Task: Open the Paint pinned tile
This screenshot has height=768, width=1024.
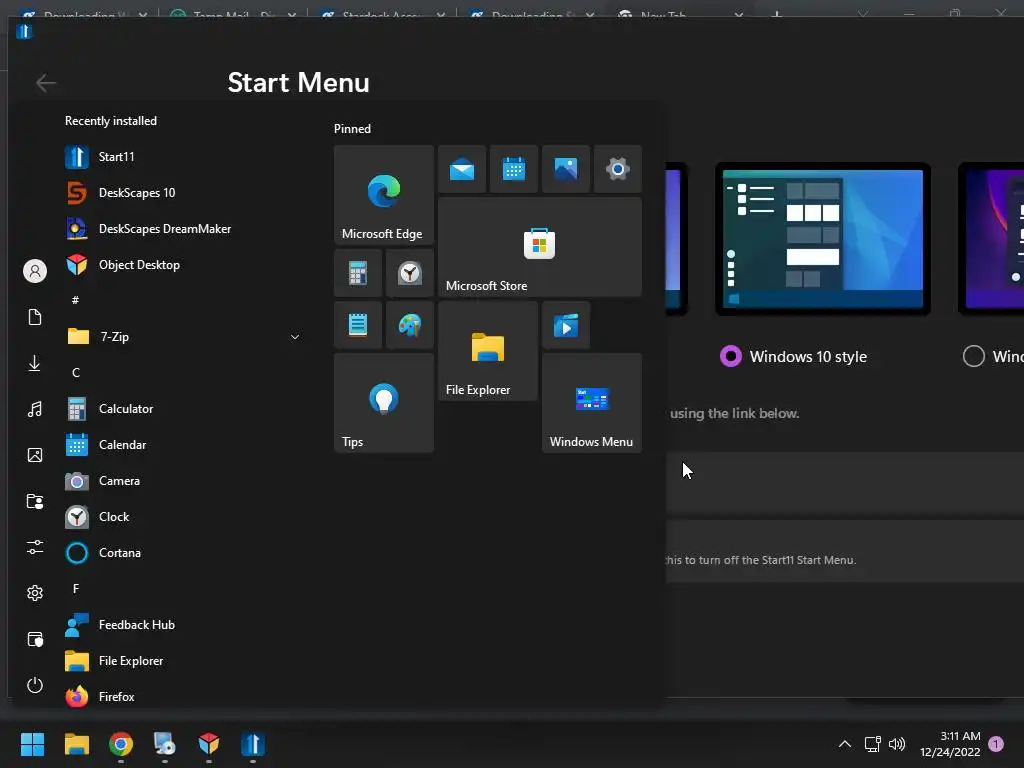Action: coord(409,325)
